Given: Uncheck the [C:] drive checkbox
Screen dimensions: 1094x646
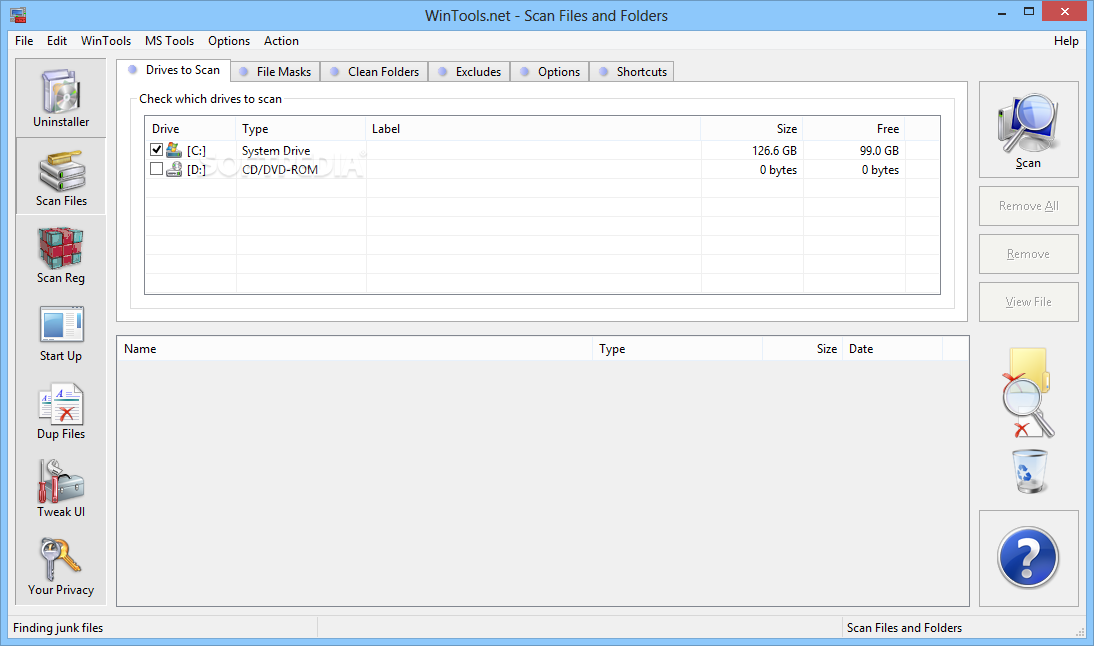Looking at the screenshot, I should tap(156, 149).
